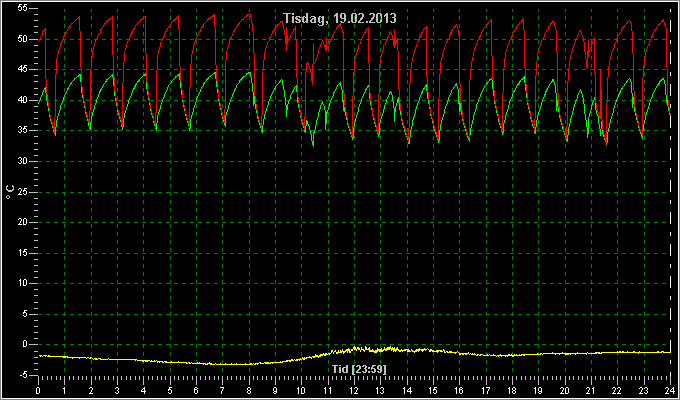Click the -5 degree y-axis label
The height and width of the screenshot is (400, 680).
pos(23,375)
